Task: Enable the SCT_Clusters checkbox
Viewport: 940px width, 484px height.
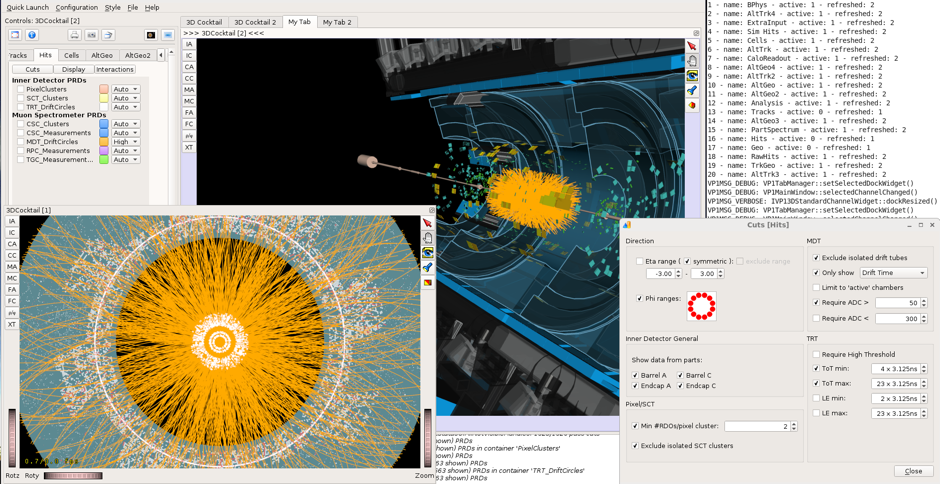Action: tap(20, 98)
